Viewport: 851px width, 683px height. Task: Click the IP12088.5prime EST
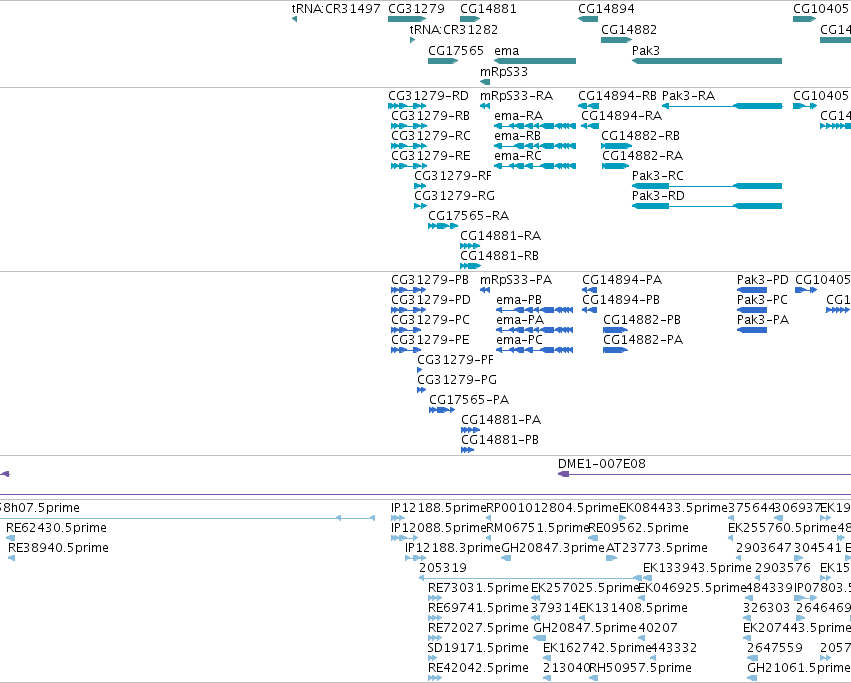pyautogui.click(x=405, y=538)
